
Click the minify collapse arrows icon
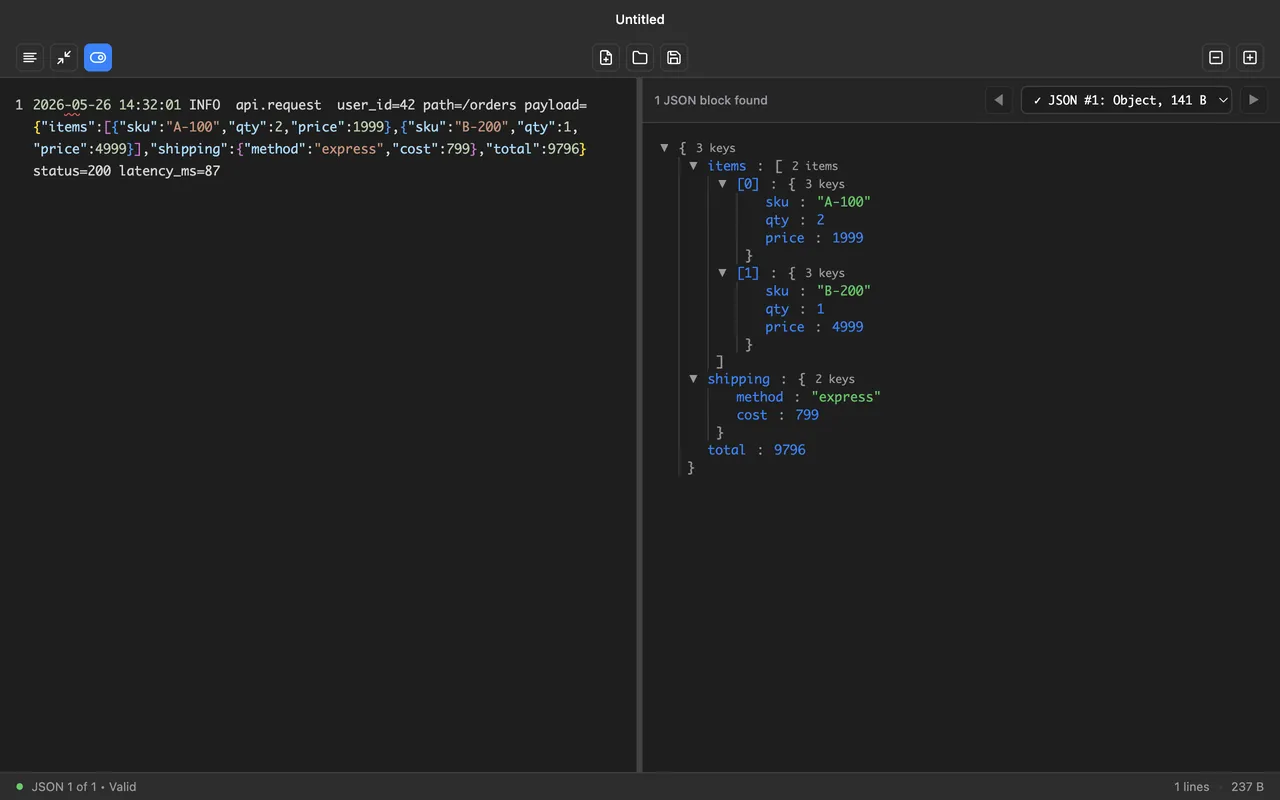(64, 58)
